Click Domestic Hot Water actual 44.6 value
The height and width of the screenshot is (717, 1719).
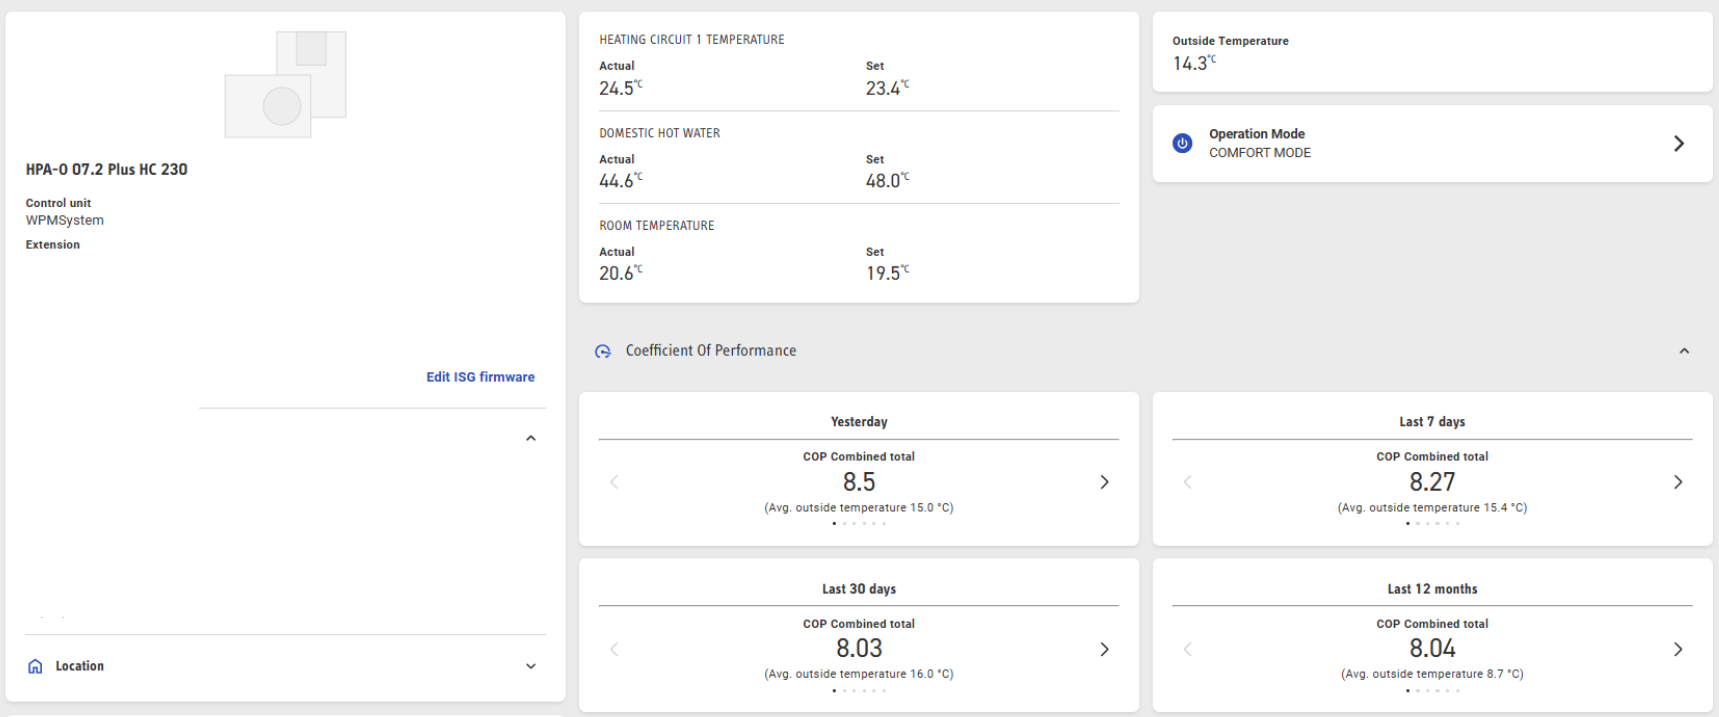(621, 181)
